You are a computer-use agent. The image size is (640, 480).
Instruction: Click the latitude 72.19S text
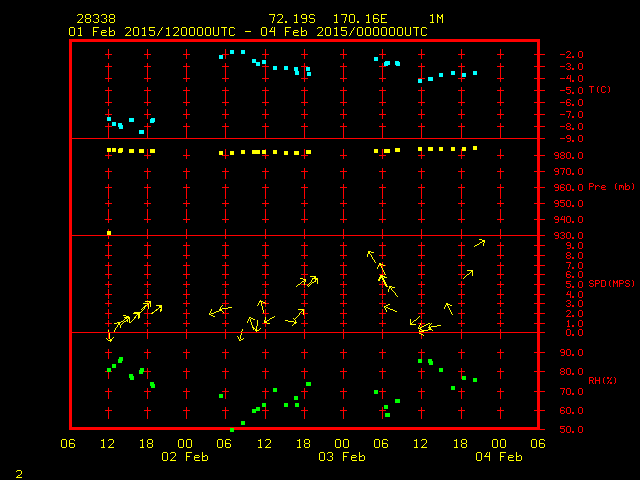point(291,19)
